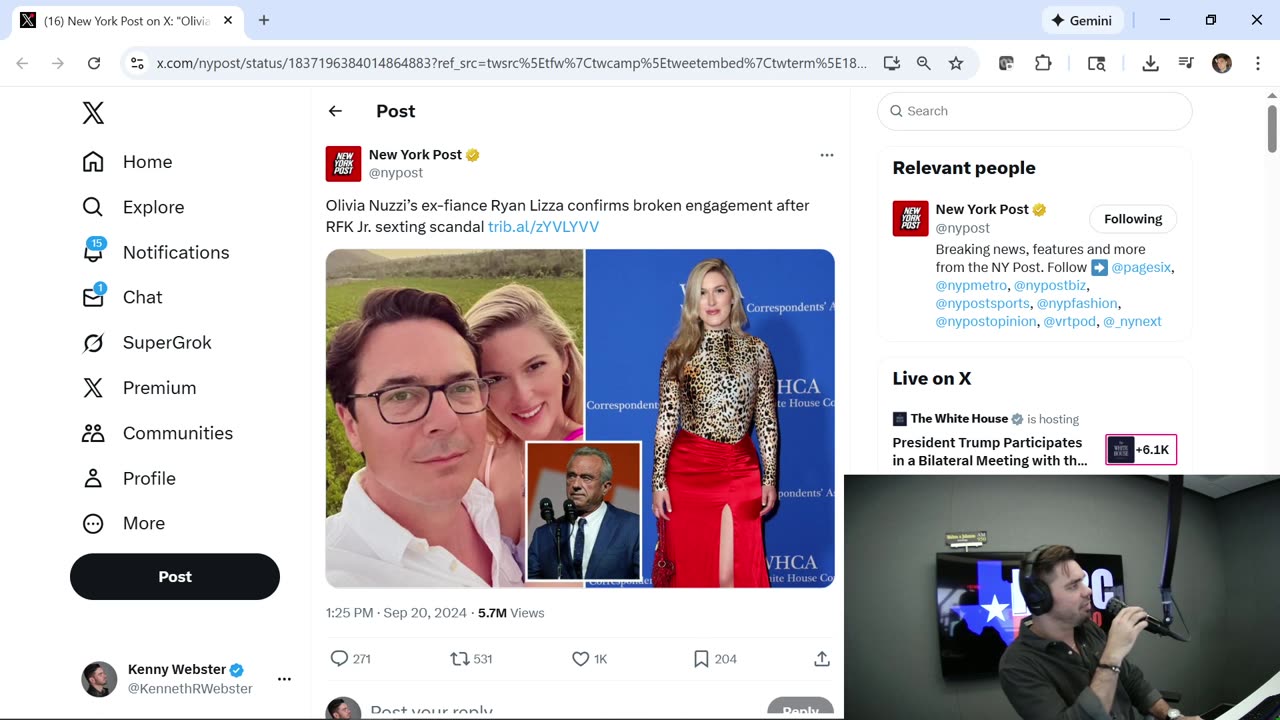
Task: Install app icon in address bar
Action: 892,63
